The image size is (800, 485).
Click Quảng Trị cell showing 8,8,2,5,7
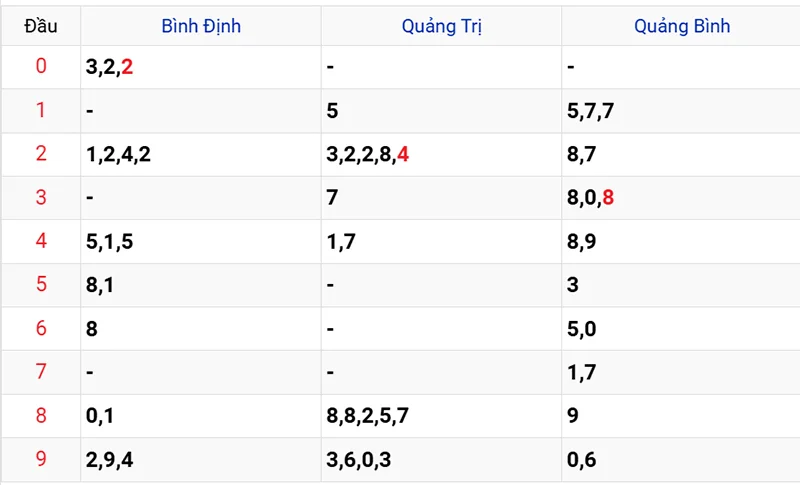(441, 416)
